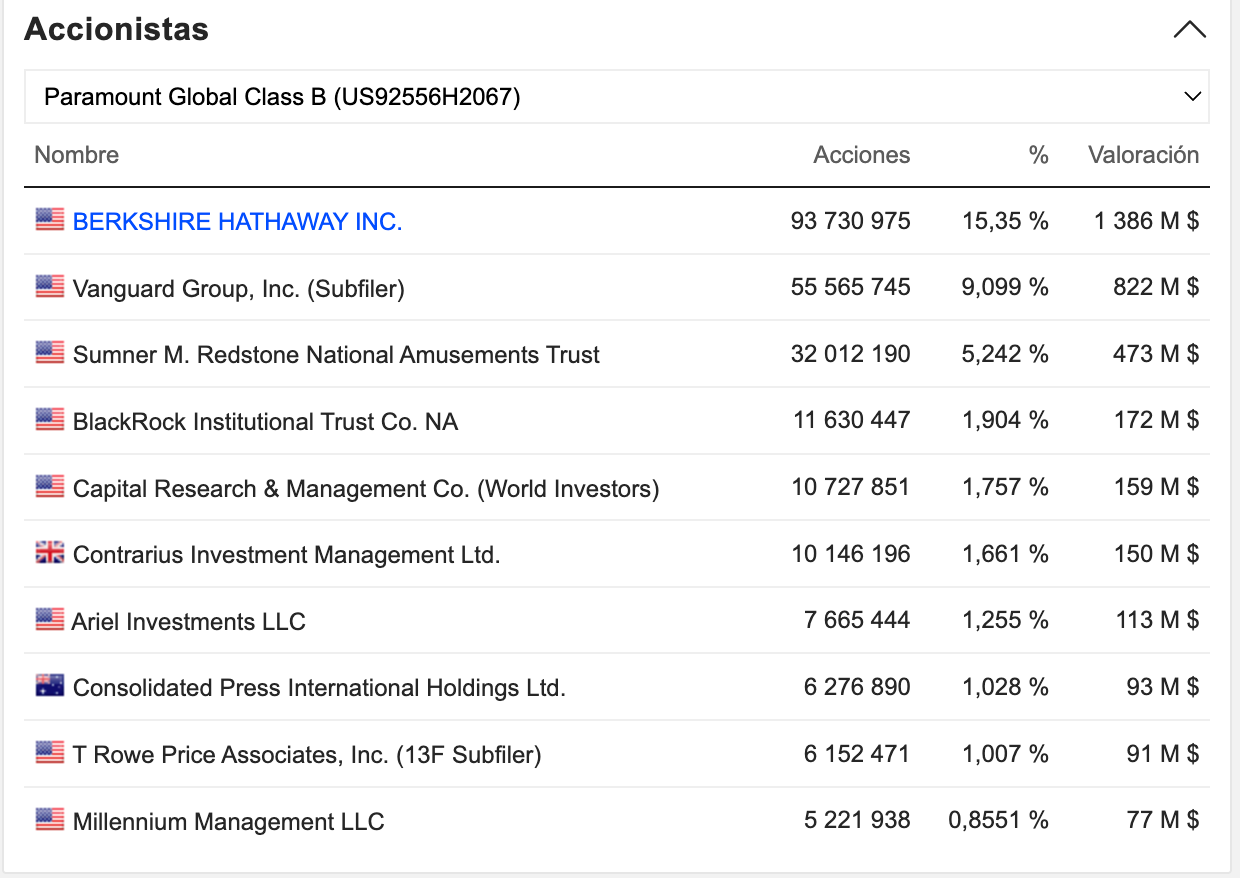Select Consolidated Press International Holdings Ltd. name
This screenshot has width=1240, height=878.
[319, 688]
